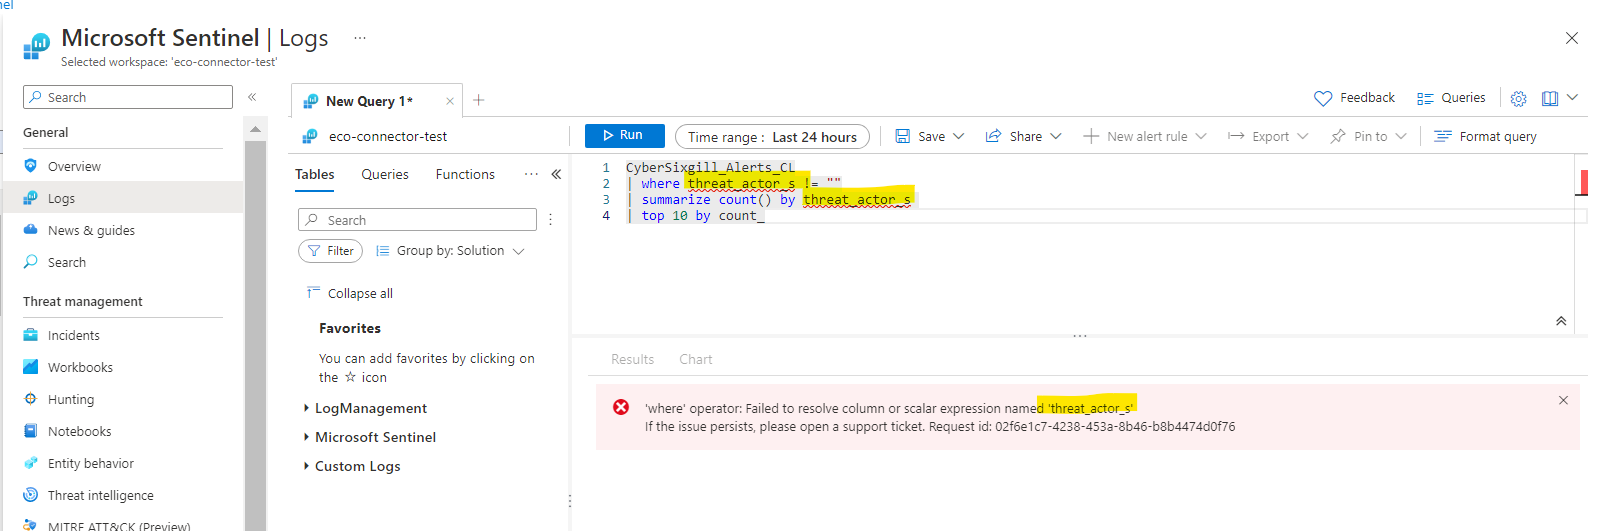Open Group by: Solution dropdown

point(450,251)
